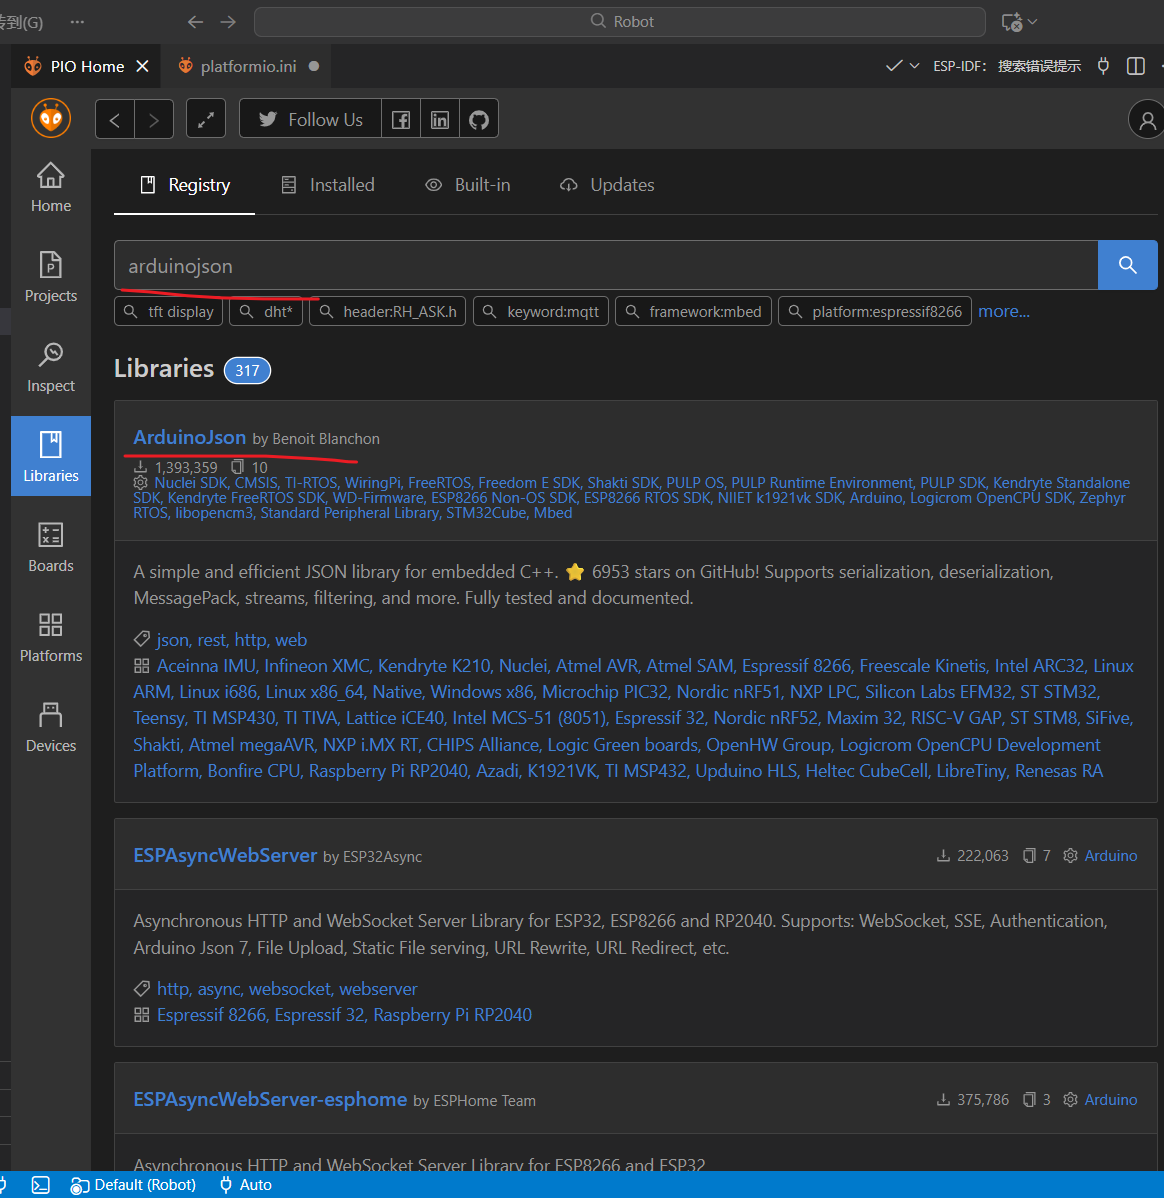The image size is (1164, 1198).
Task: Open the ArduinoJson library page
Action: (190, 437)
